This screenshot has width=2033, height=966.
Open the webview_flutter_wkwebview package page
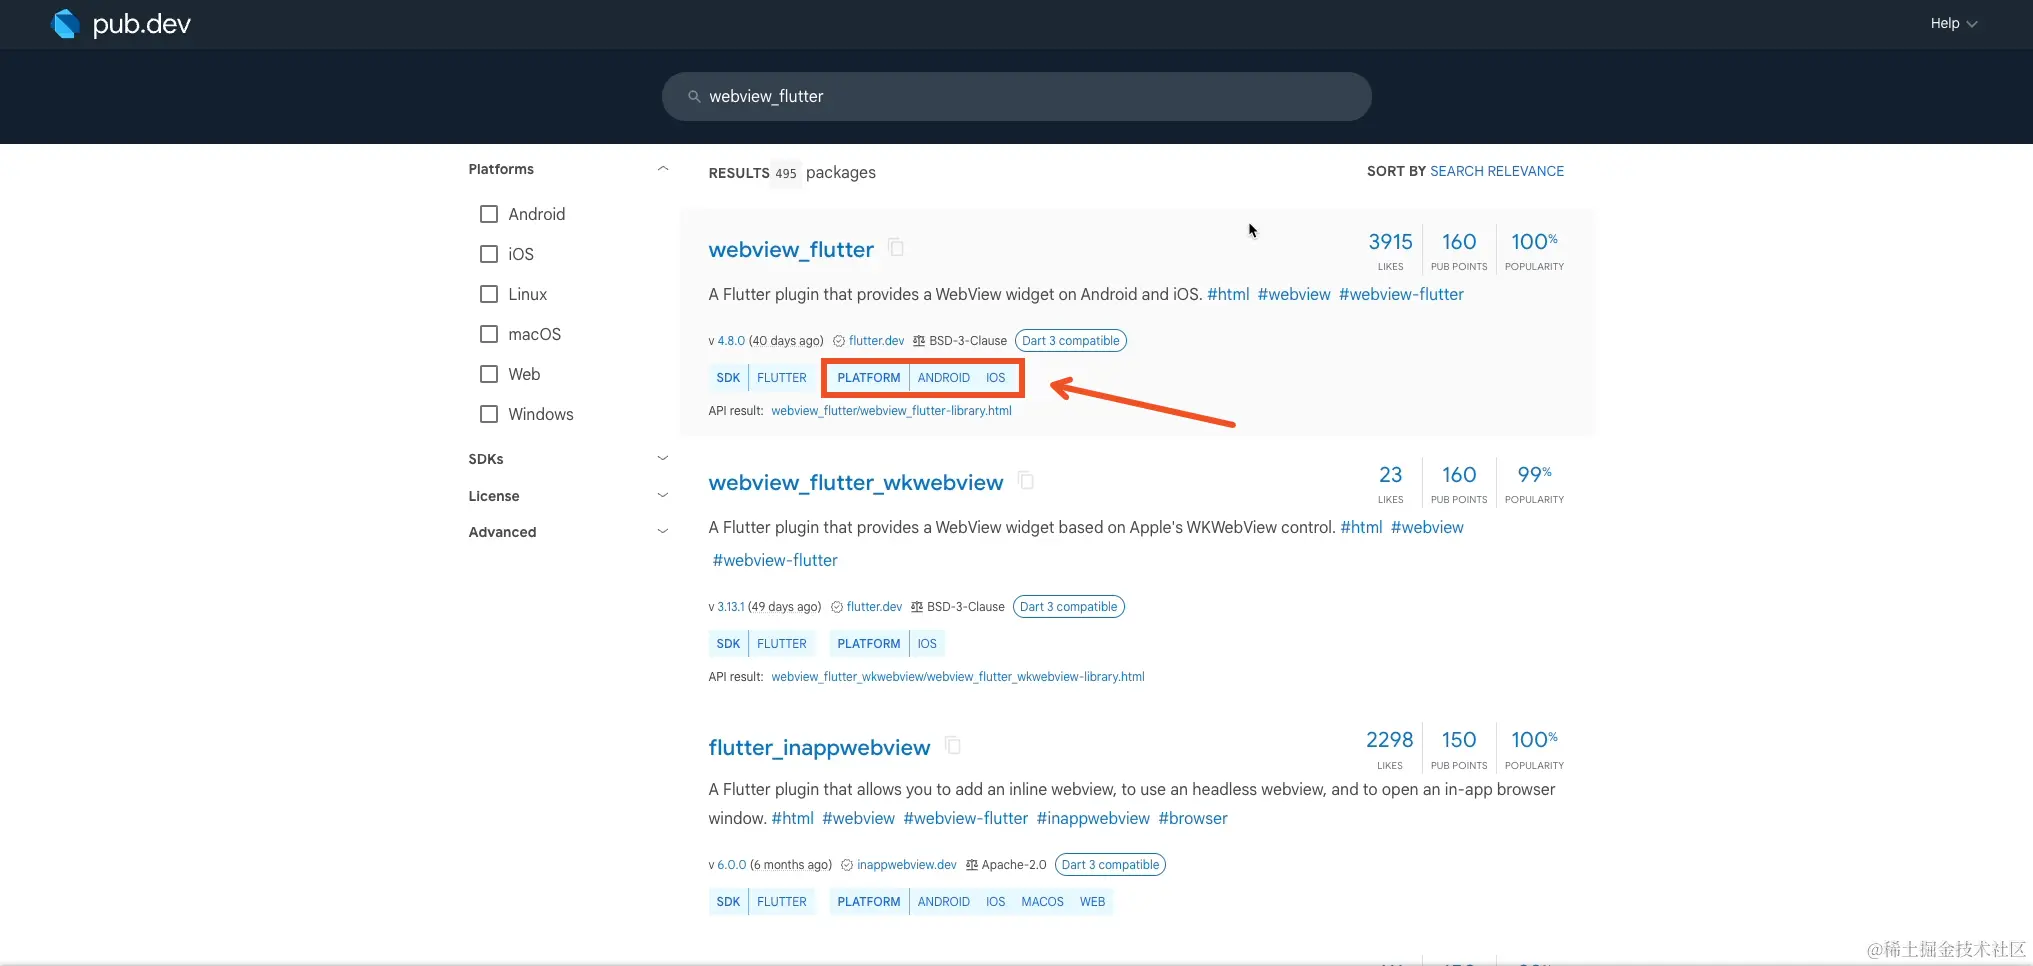pos(855,483)
